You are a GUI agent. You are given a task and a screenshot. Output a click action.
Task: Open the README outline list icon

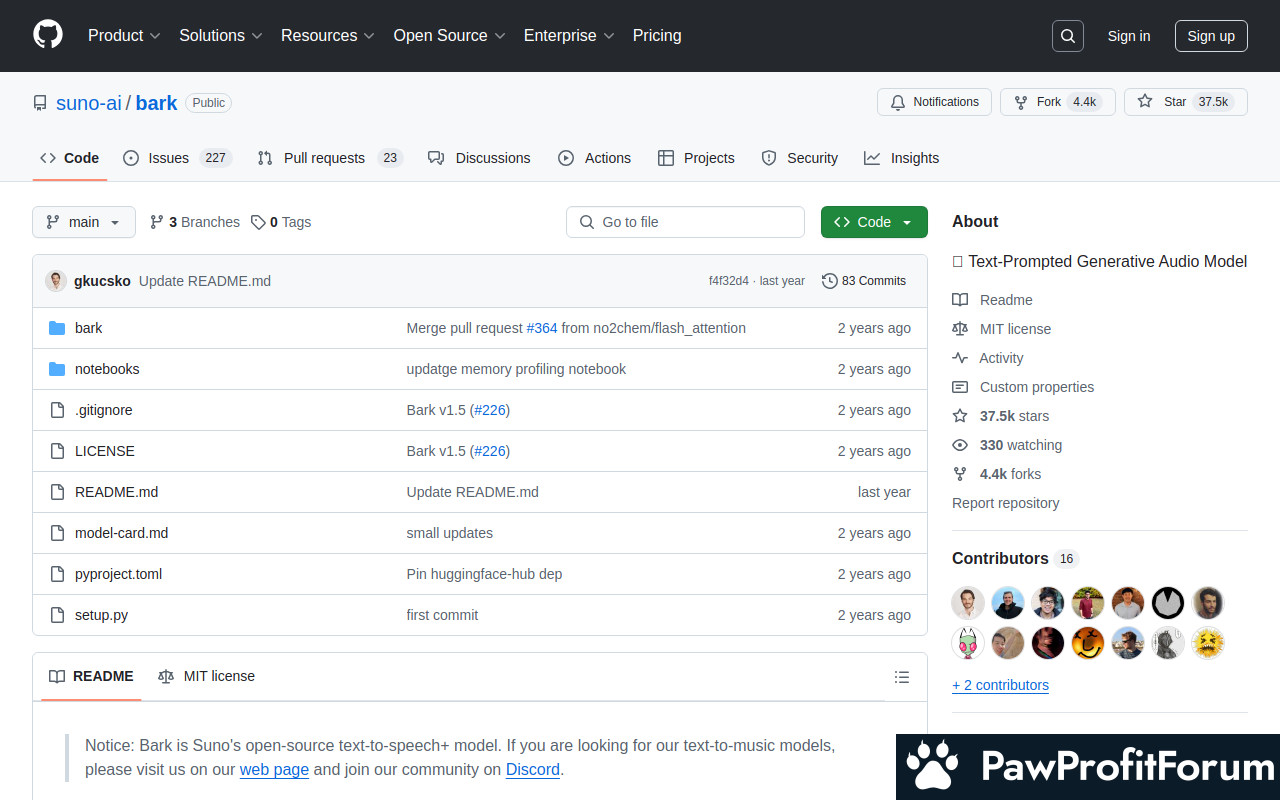(x=902, y=677)
